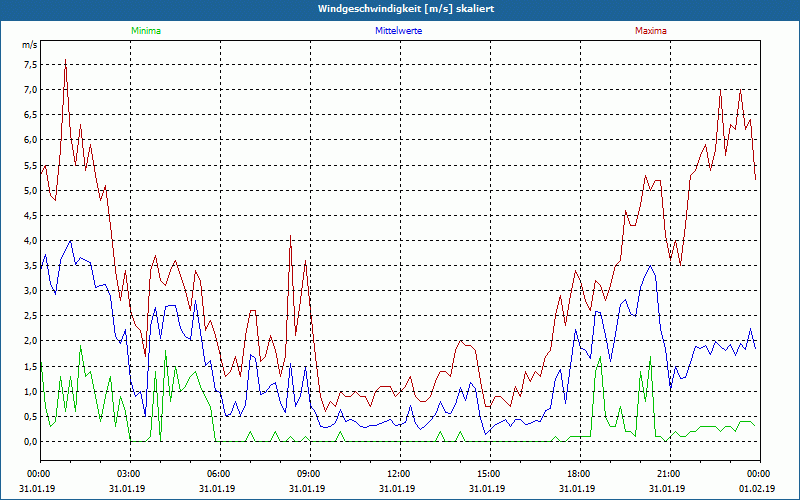
Task: Click the '4,5' y-axis value
Action: [30, 215]
